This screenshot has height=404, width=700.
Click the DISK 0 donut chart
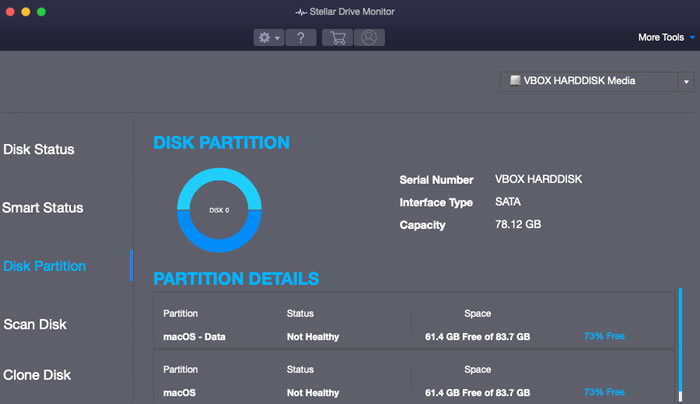point(219,210)
